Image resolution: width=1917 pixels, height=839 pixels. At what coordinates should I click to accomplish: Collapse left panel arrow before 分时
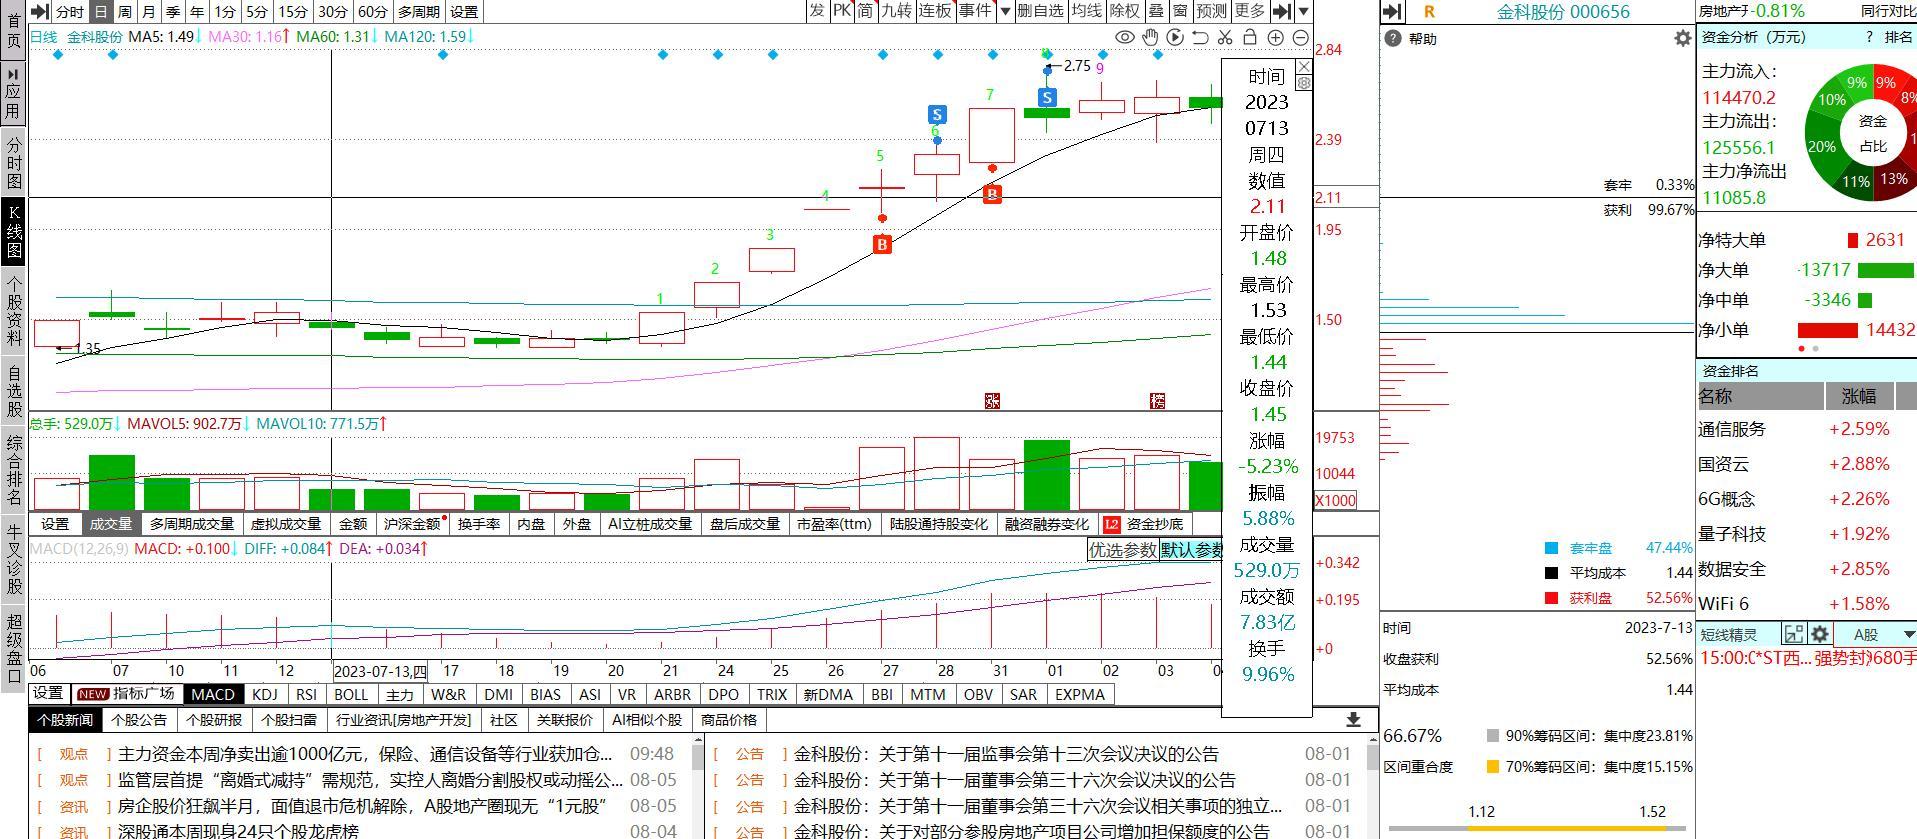point(39,12)
